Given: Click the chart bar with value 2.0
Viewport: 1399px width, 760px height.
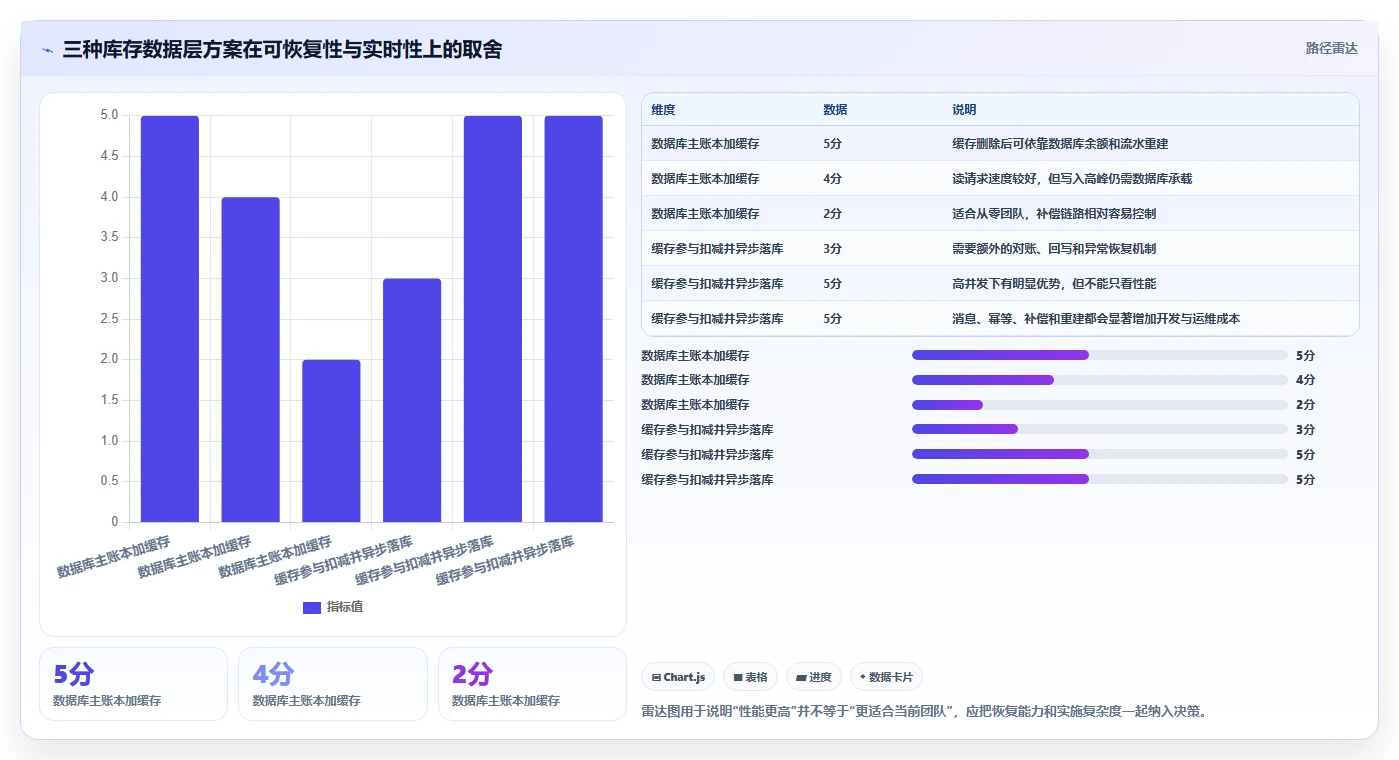Looking at the screenshot, I should click(x=331, y=441).
